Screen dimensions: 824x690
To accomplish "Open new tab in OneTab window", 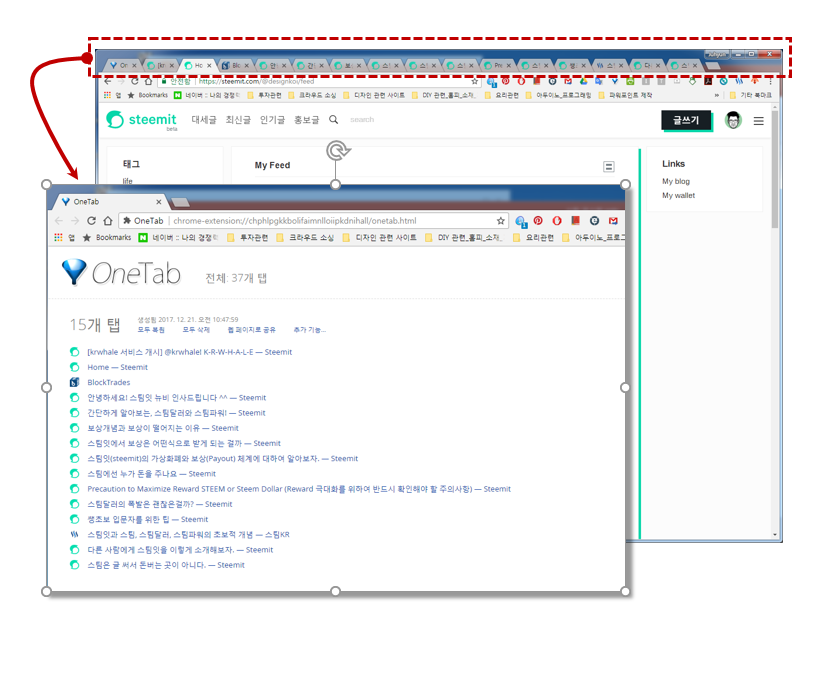I will pyautogui.click(x=180, y=202).
